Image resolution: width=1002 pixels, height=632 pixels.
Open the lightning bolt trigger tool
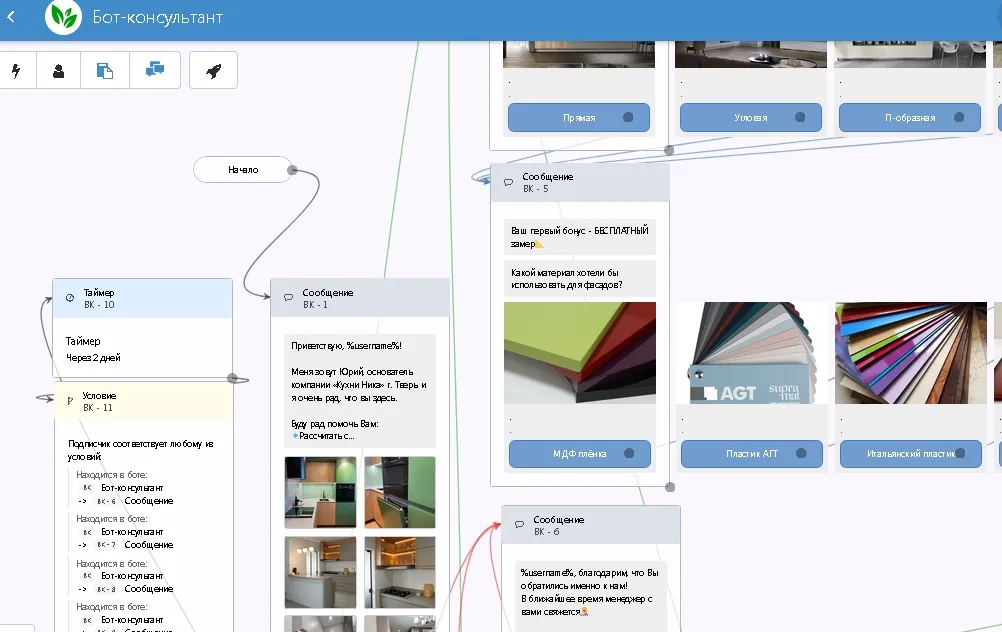click(16, 71)
